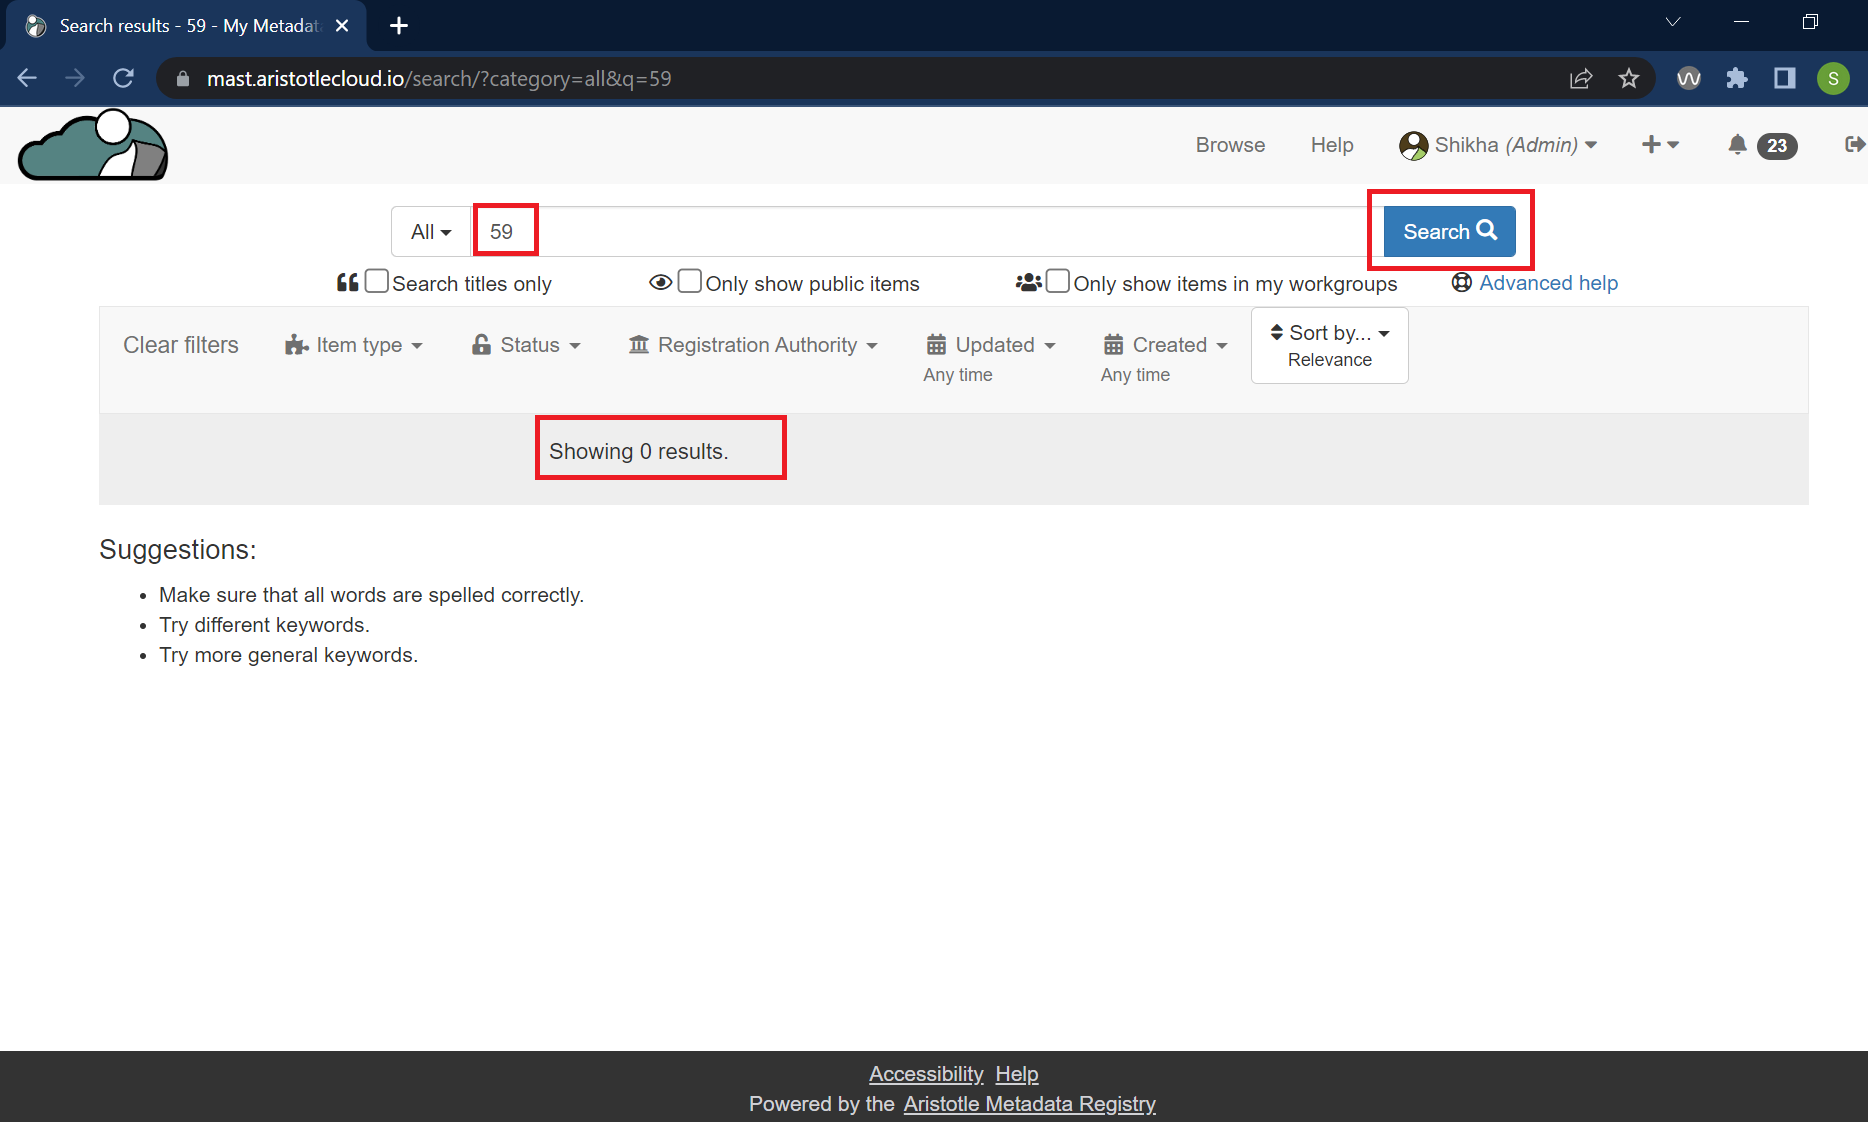Image resolution: width=1868 pixels, height=1122 pixels.
Task: Open the browser extensions puzzle icon
Action: pyautogui.click(x=1737, y=79)
